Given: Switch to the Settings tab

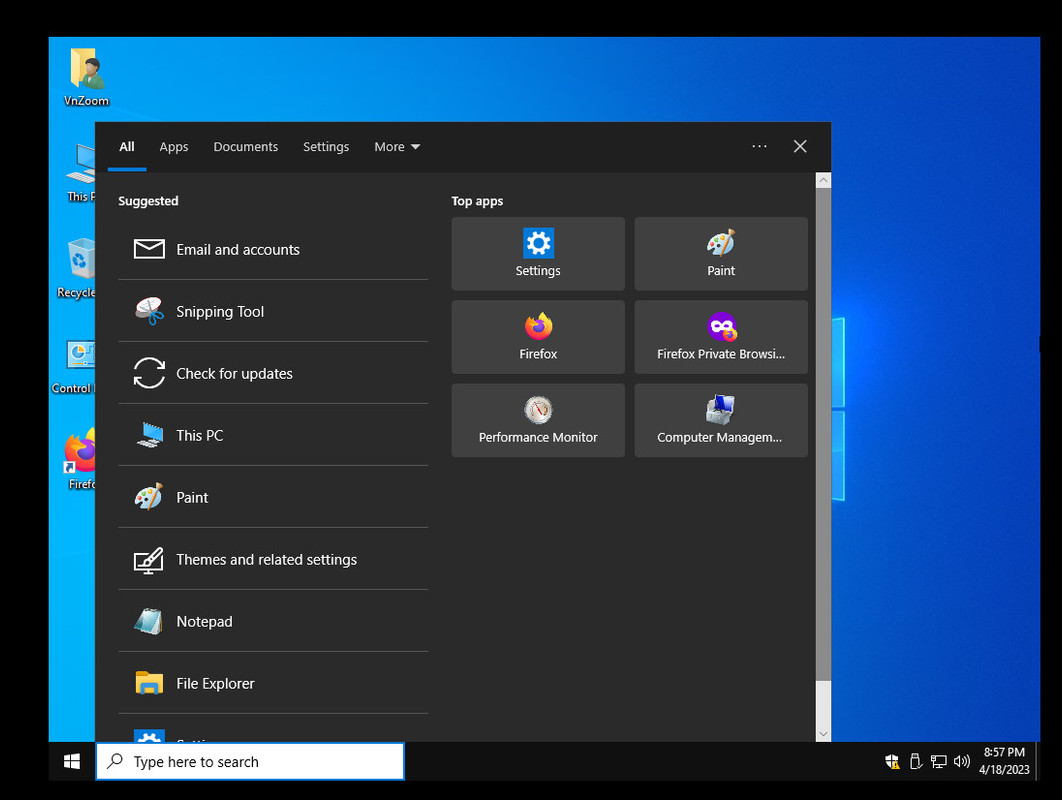Looking at the screenshot, I should (x=326, y=146).
